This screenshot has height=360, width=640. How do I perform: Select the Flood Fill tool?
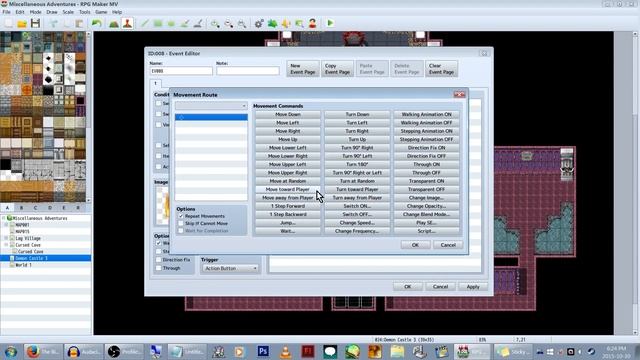point(184,23)
